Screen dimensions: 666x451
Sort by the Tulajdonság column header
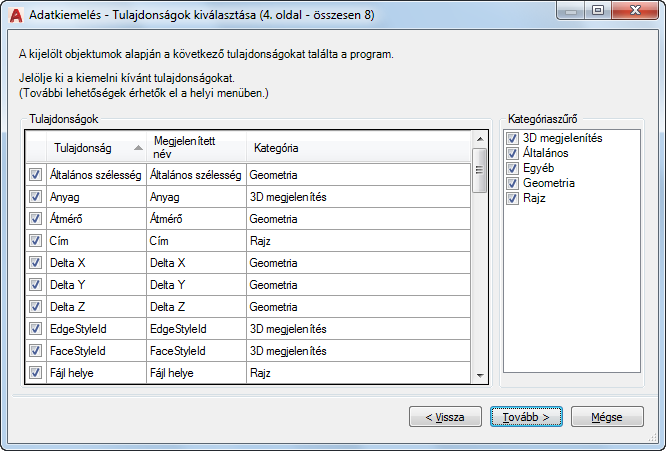pyautogui.click(x=96, y=148)
